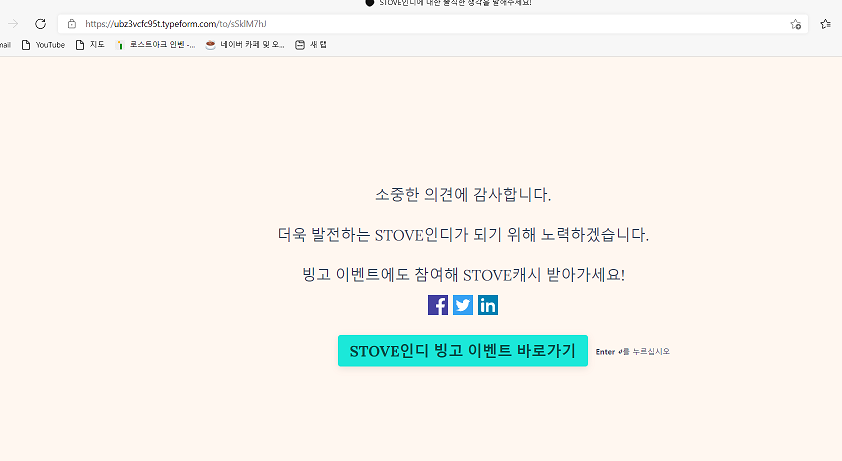Open the 로스트아크 인벤 bookmark
The width and height of the screenshot is (842, 461).
[x=156, y=45]
